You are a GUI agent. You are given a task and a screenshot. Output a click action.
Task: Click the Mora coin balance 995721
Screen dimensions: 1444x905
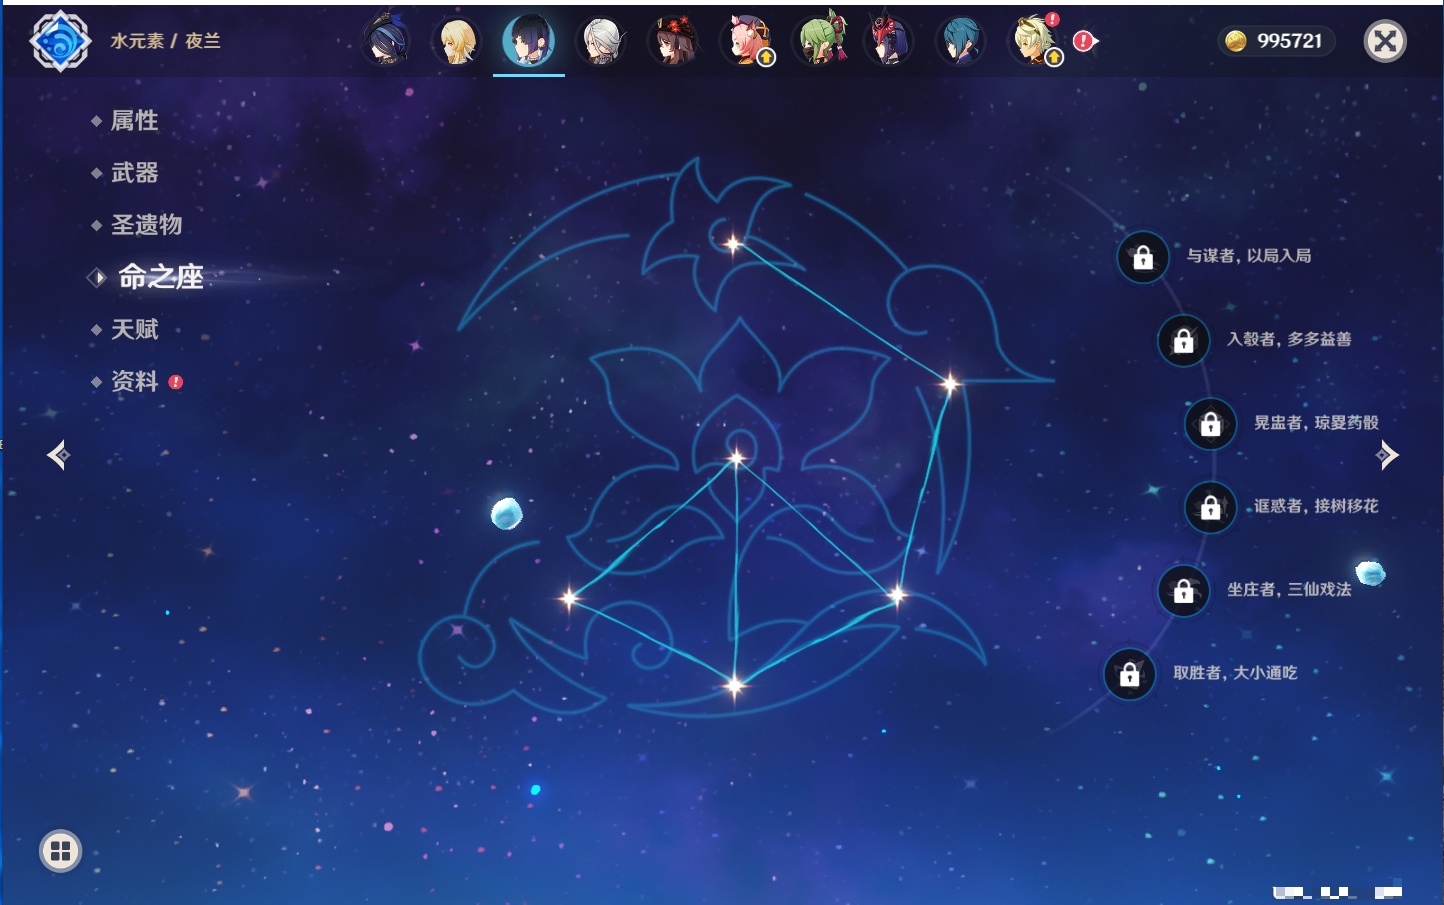(x=1276, y=41)
